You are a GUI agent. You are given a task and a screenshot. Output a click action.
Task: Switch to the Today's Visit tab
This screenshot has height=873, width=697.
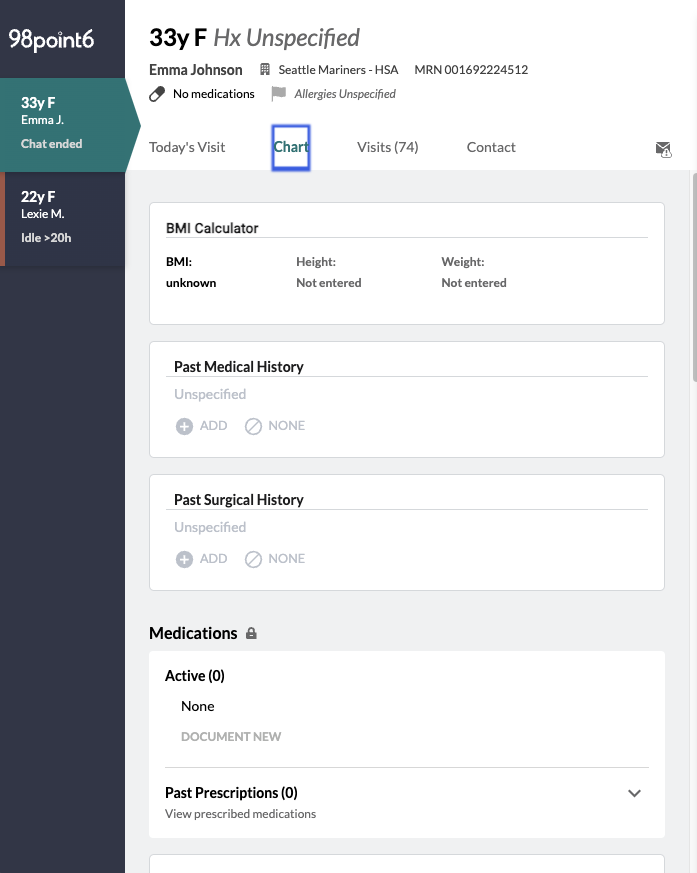point(187,147)
